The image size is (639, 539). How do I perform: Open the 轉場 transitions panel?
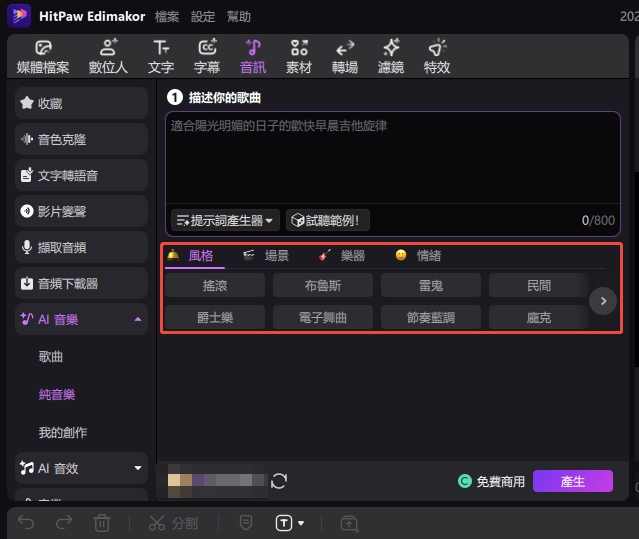click(345, 57)
